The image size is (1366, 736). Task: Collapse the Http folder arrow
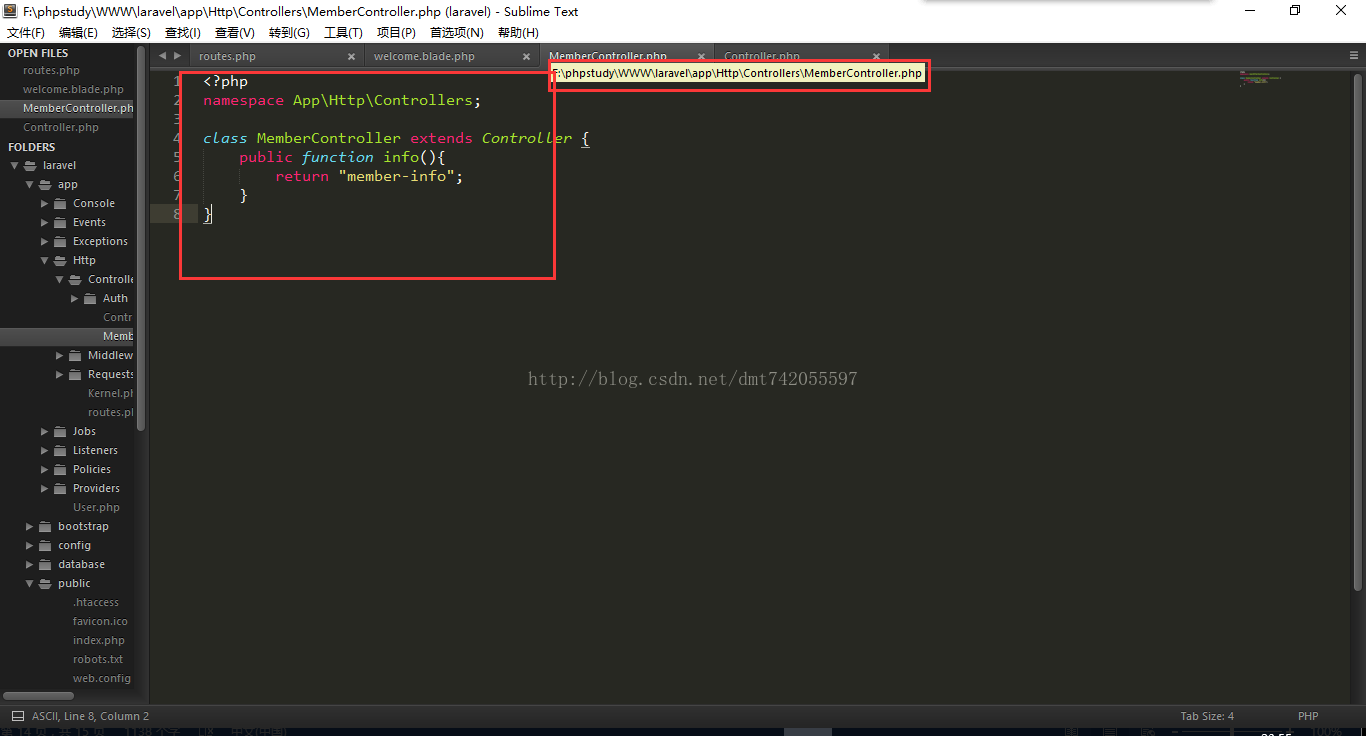[44, 261]
